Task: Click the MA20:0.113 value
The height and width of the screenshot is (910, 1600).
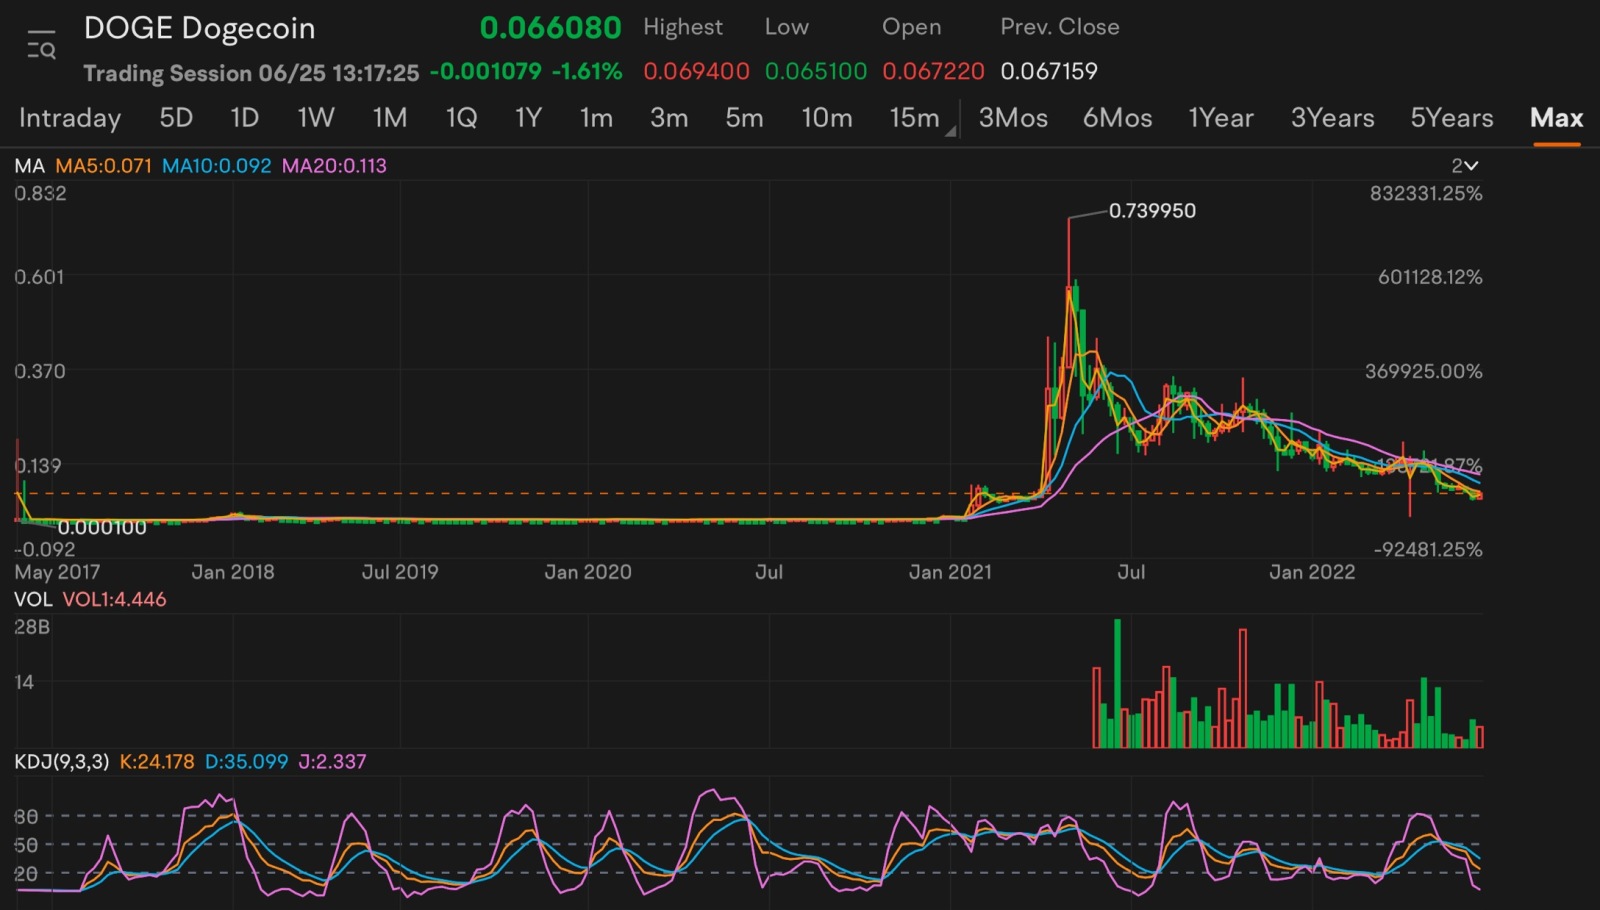Action: (334, 166)
